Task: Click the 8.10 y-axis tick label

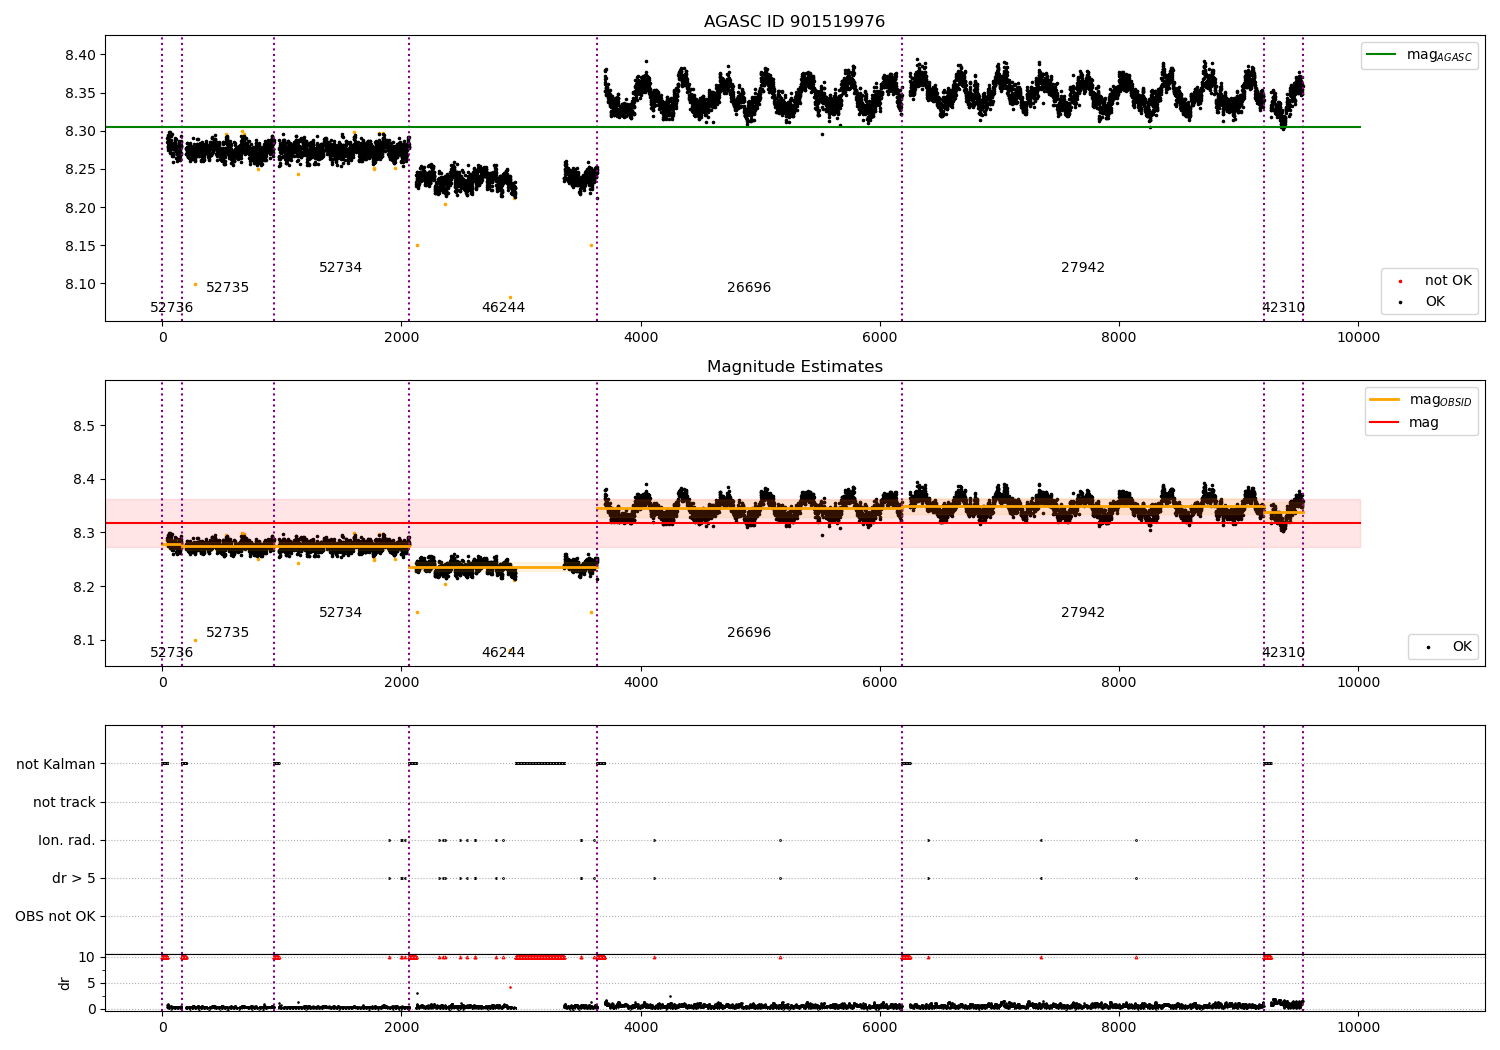Action: 81,284
